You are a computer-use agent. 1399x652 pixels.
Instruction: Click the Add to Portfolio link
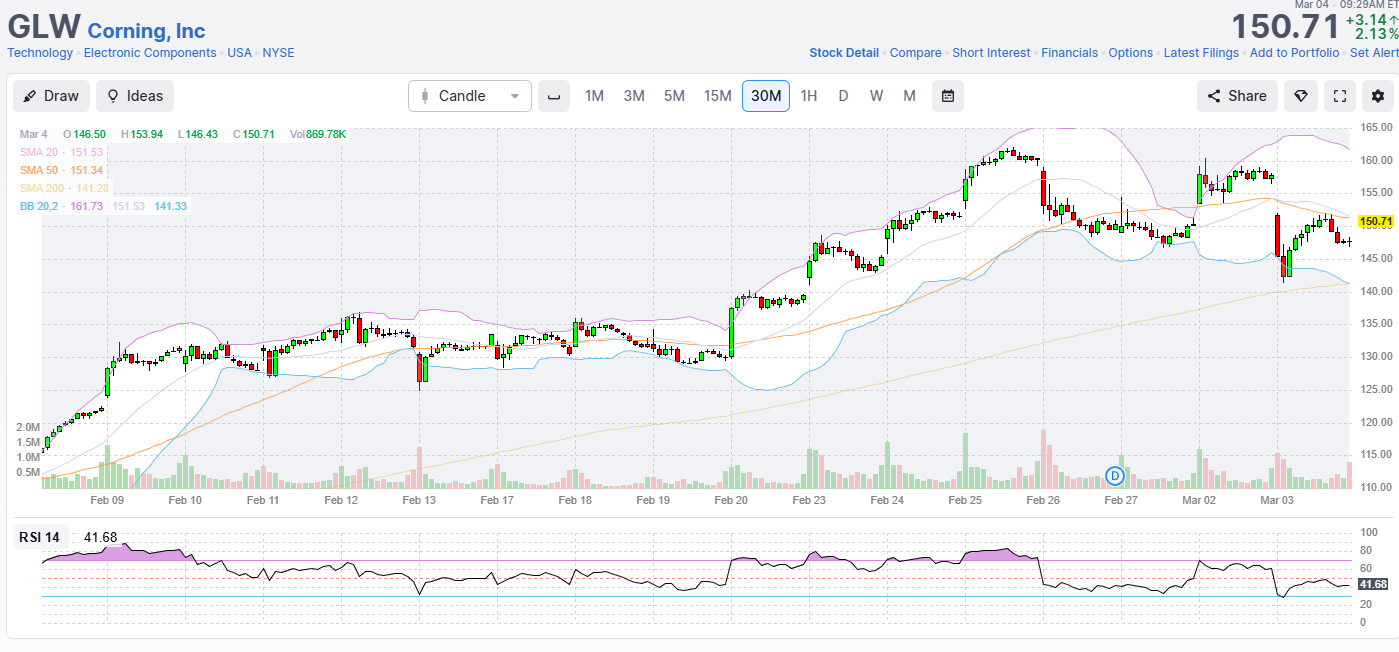[x=1294, y=53]
